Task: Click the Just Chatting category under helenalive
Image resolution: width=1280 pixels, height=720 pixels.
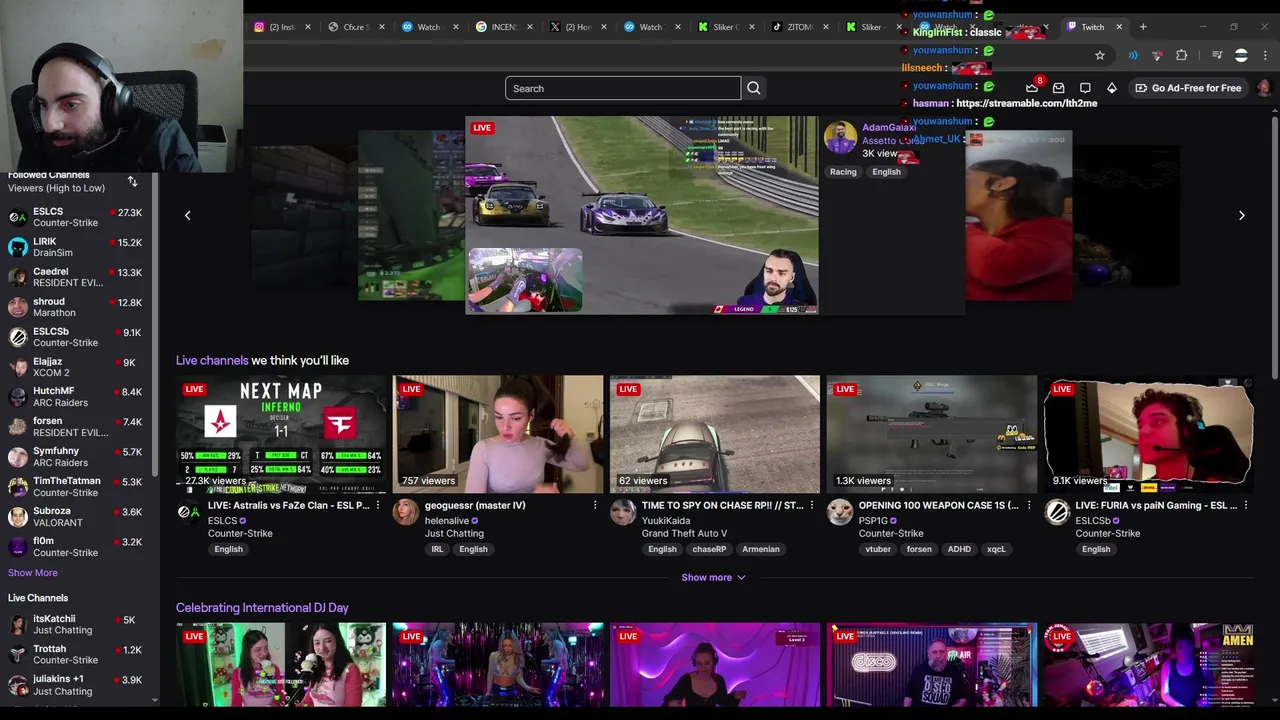Action: coord(454,533)
